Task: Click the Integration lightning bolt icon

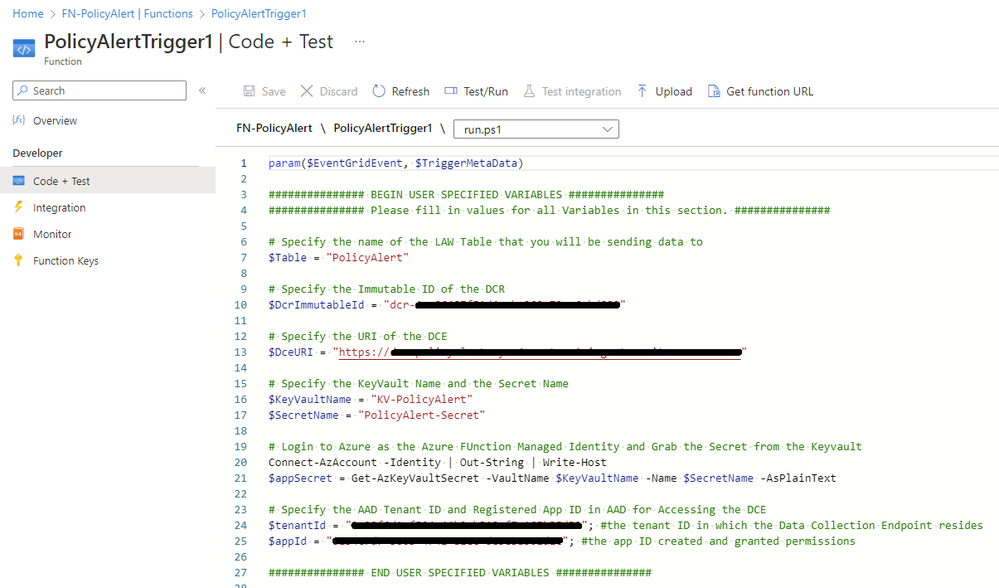Action: [x=18, y=207]
